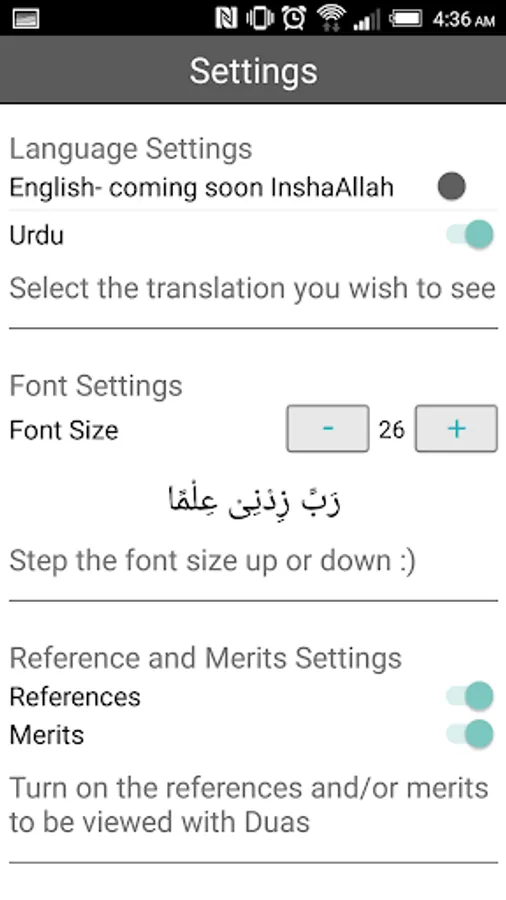Screen dimensions: 506x900
Task: Toggle the English translation switch
Action: [x=451, y=187]
